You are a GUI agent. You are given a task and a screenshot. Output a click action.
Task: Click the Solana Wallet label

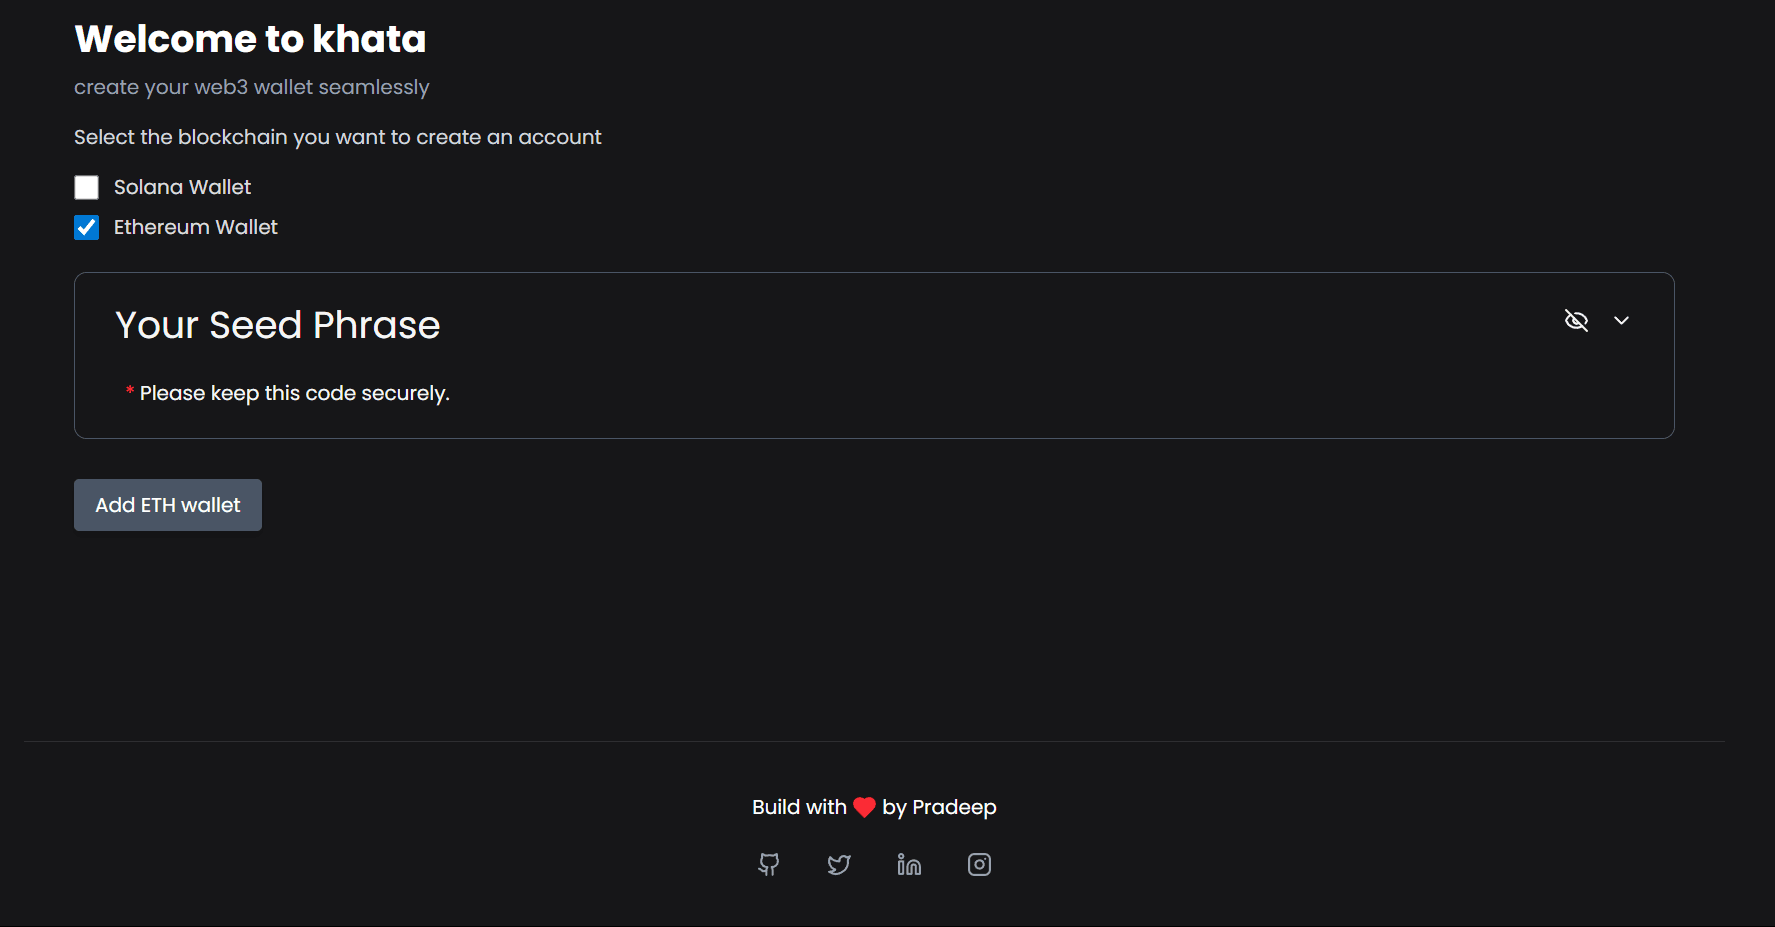pos(182,187)
